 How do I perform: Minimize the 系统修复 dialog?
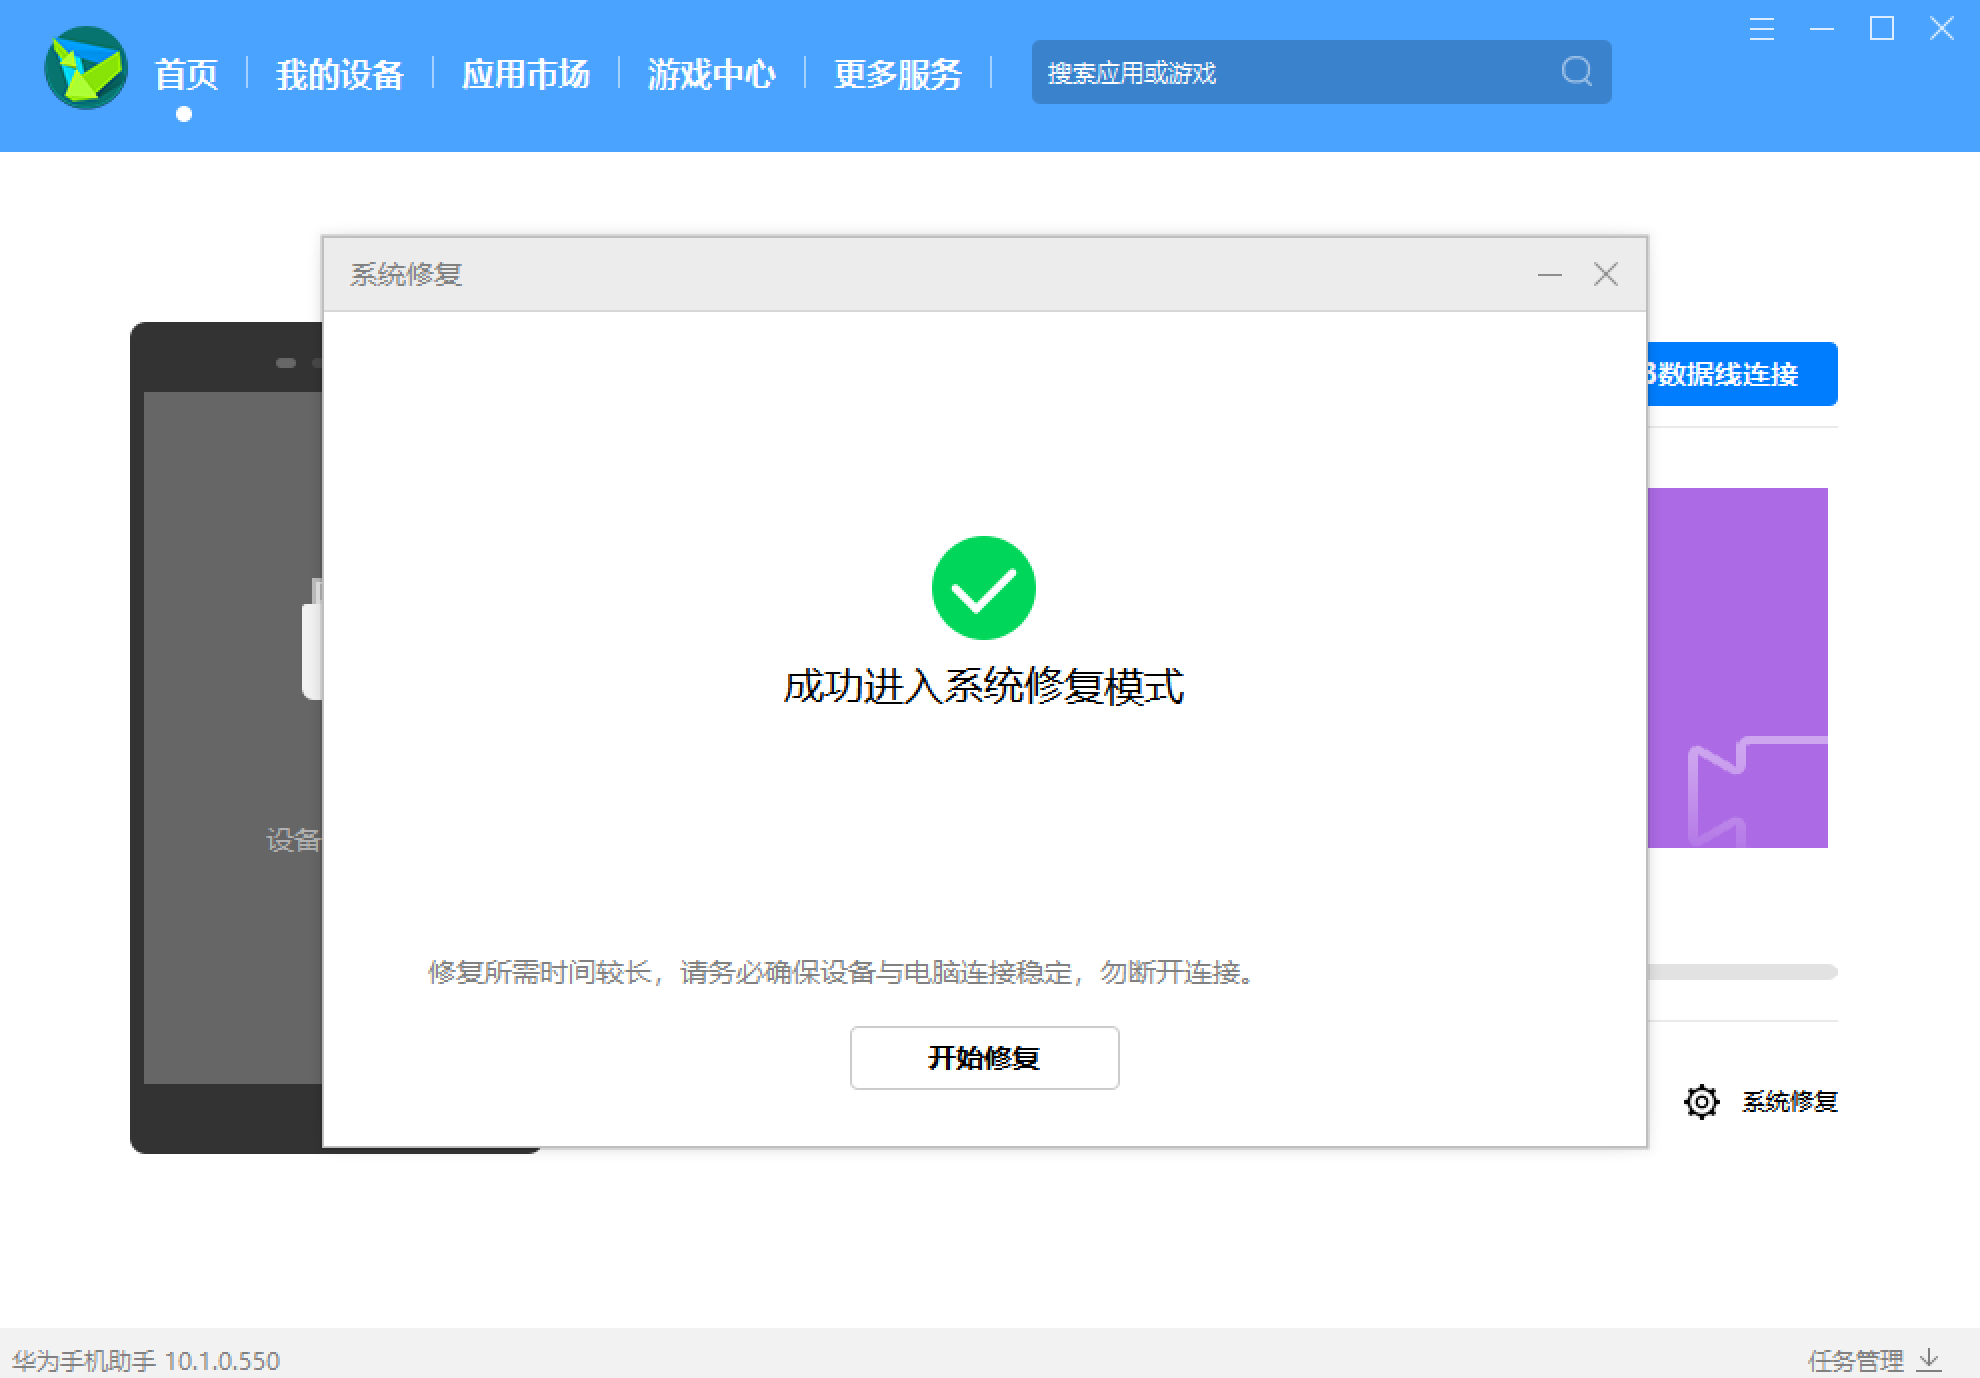coord(1549,274)
